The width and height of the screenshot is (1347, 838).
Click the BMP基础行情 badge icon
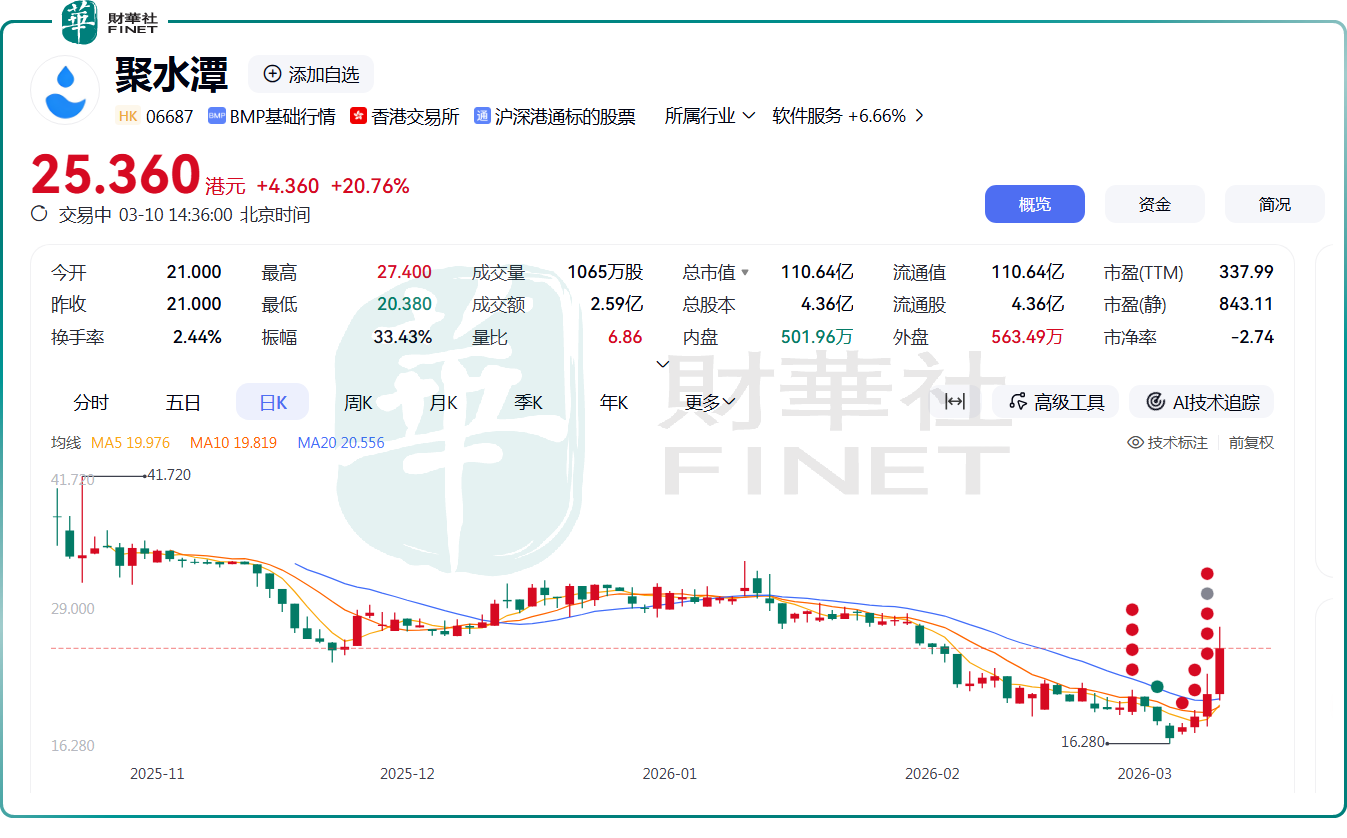(x=217, y=116)
